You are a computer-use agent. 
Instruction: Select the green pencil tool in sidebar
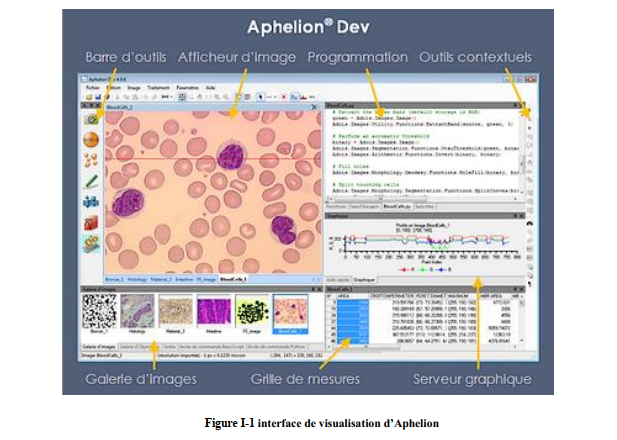click(x=91, y=181)
